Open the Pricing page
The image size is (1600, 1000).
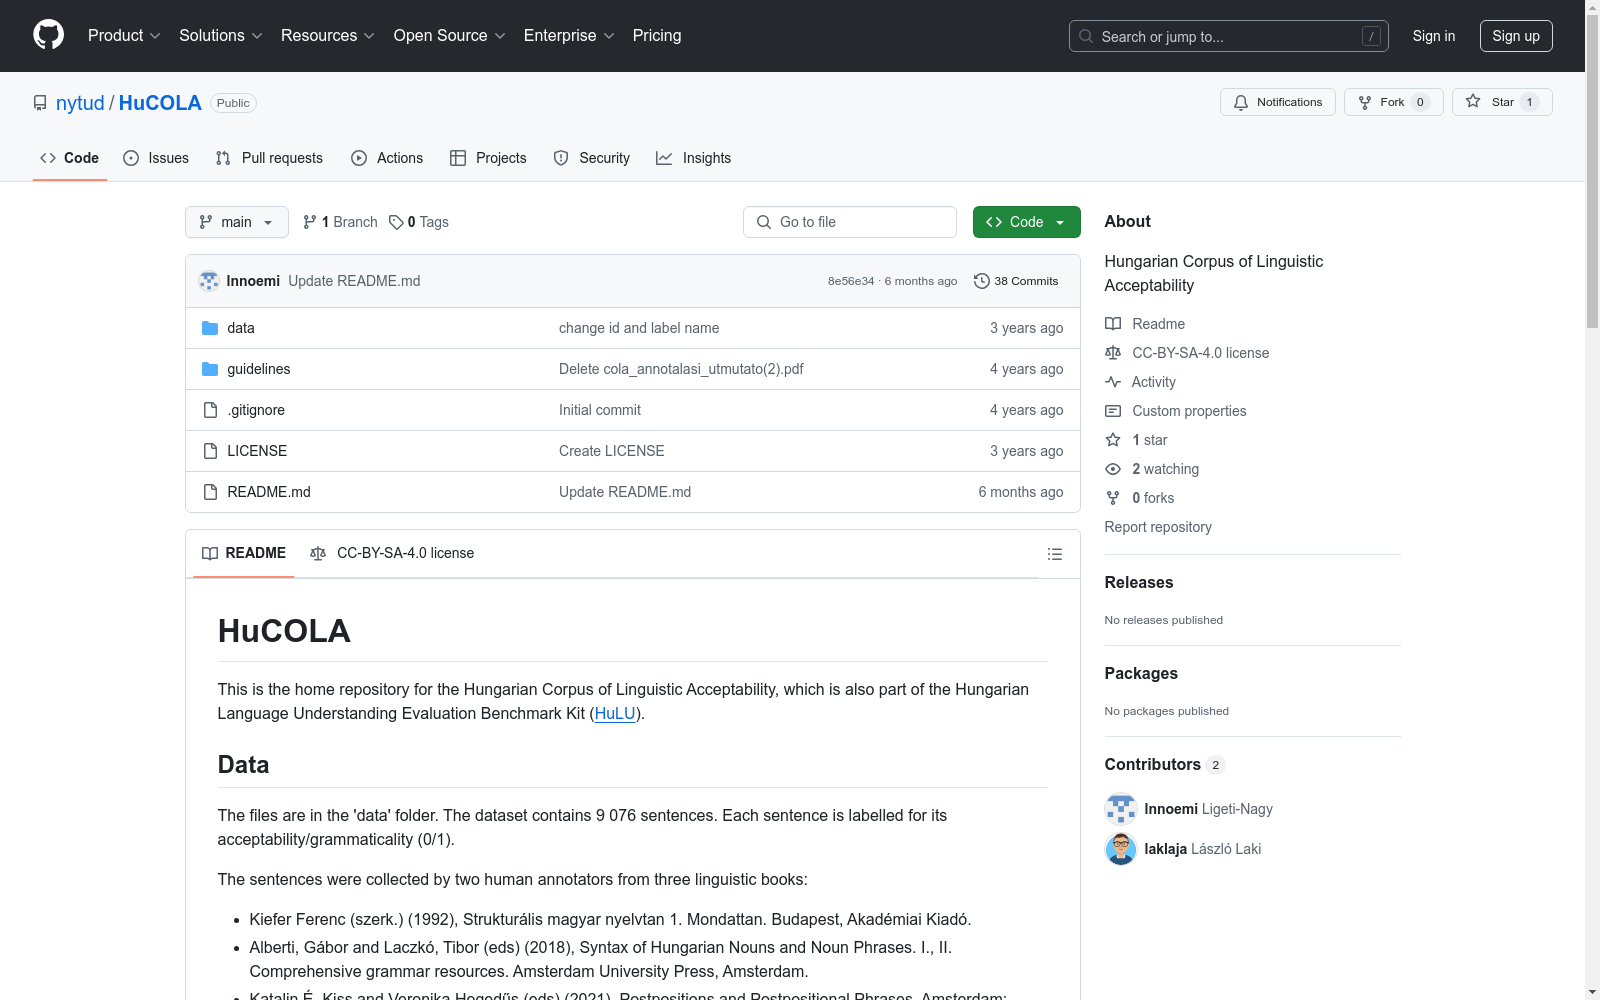coord(657,36)
